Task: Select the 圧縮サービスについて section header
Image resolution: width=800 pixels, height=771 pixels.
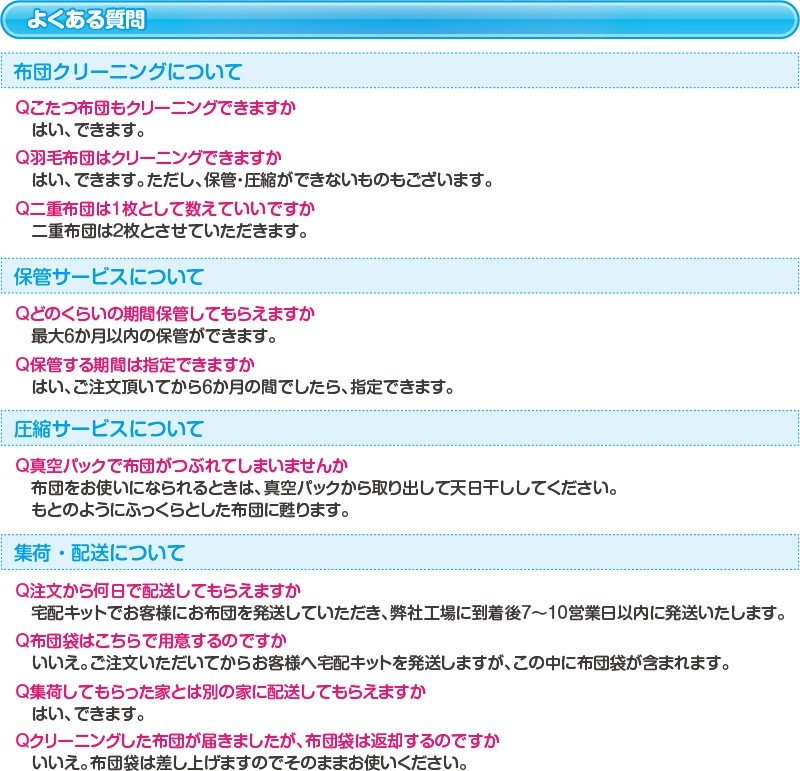Action: point(109,430)
